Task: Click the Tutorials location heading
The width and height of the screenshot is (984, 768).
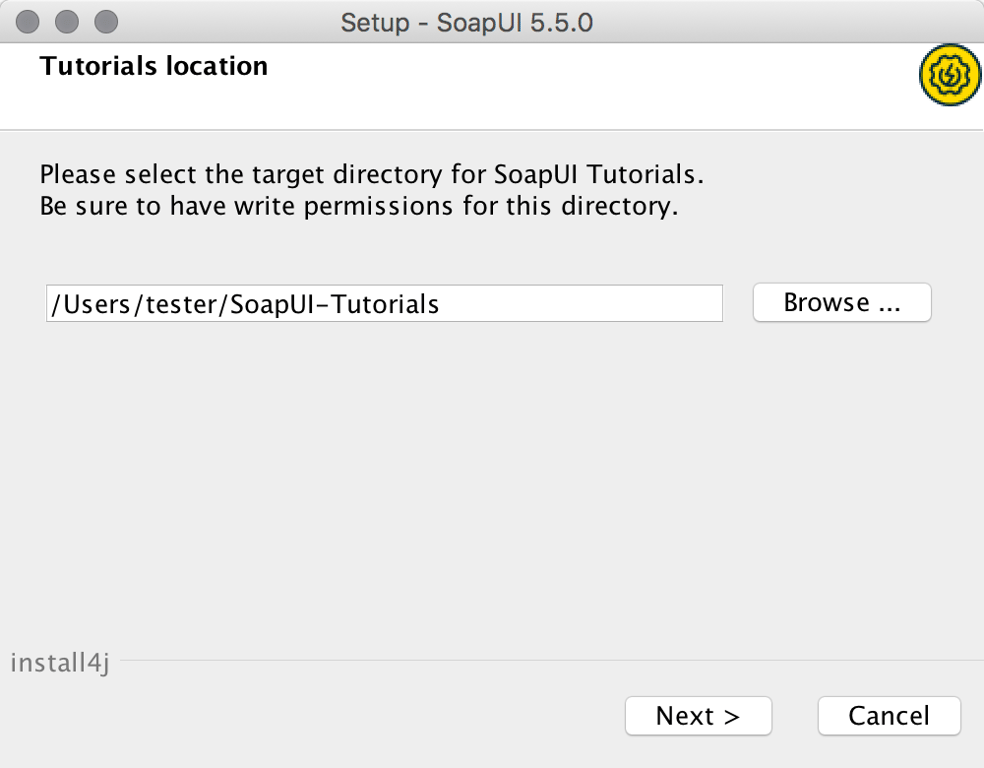Action: pos(152,66)
